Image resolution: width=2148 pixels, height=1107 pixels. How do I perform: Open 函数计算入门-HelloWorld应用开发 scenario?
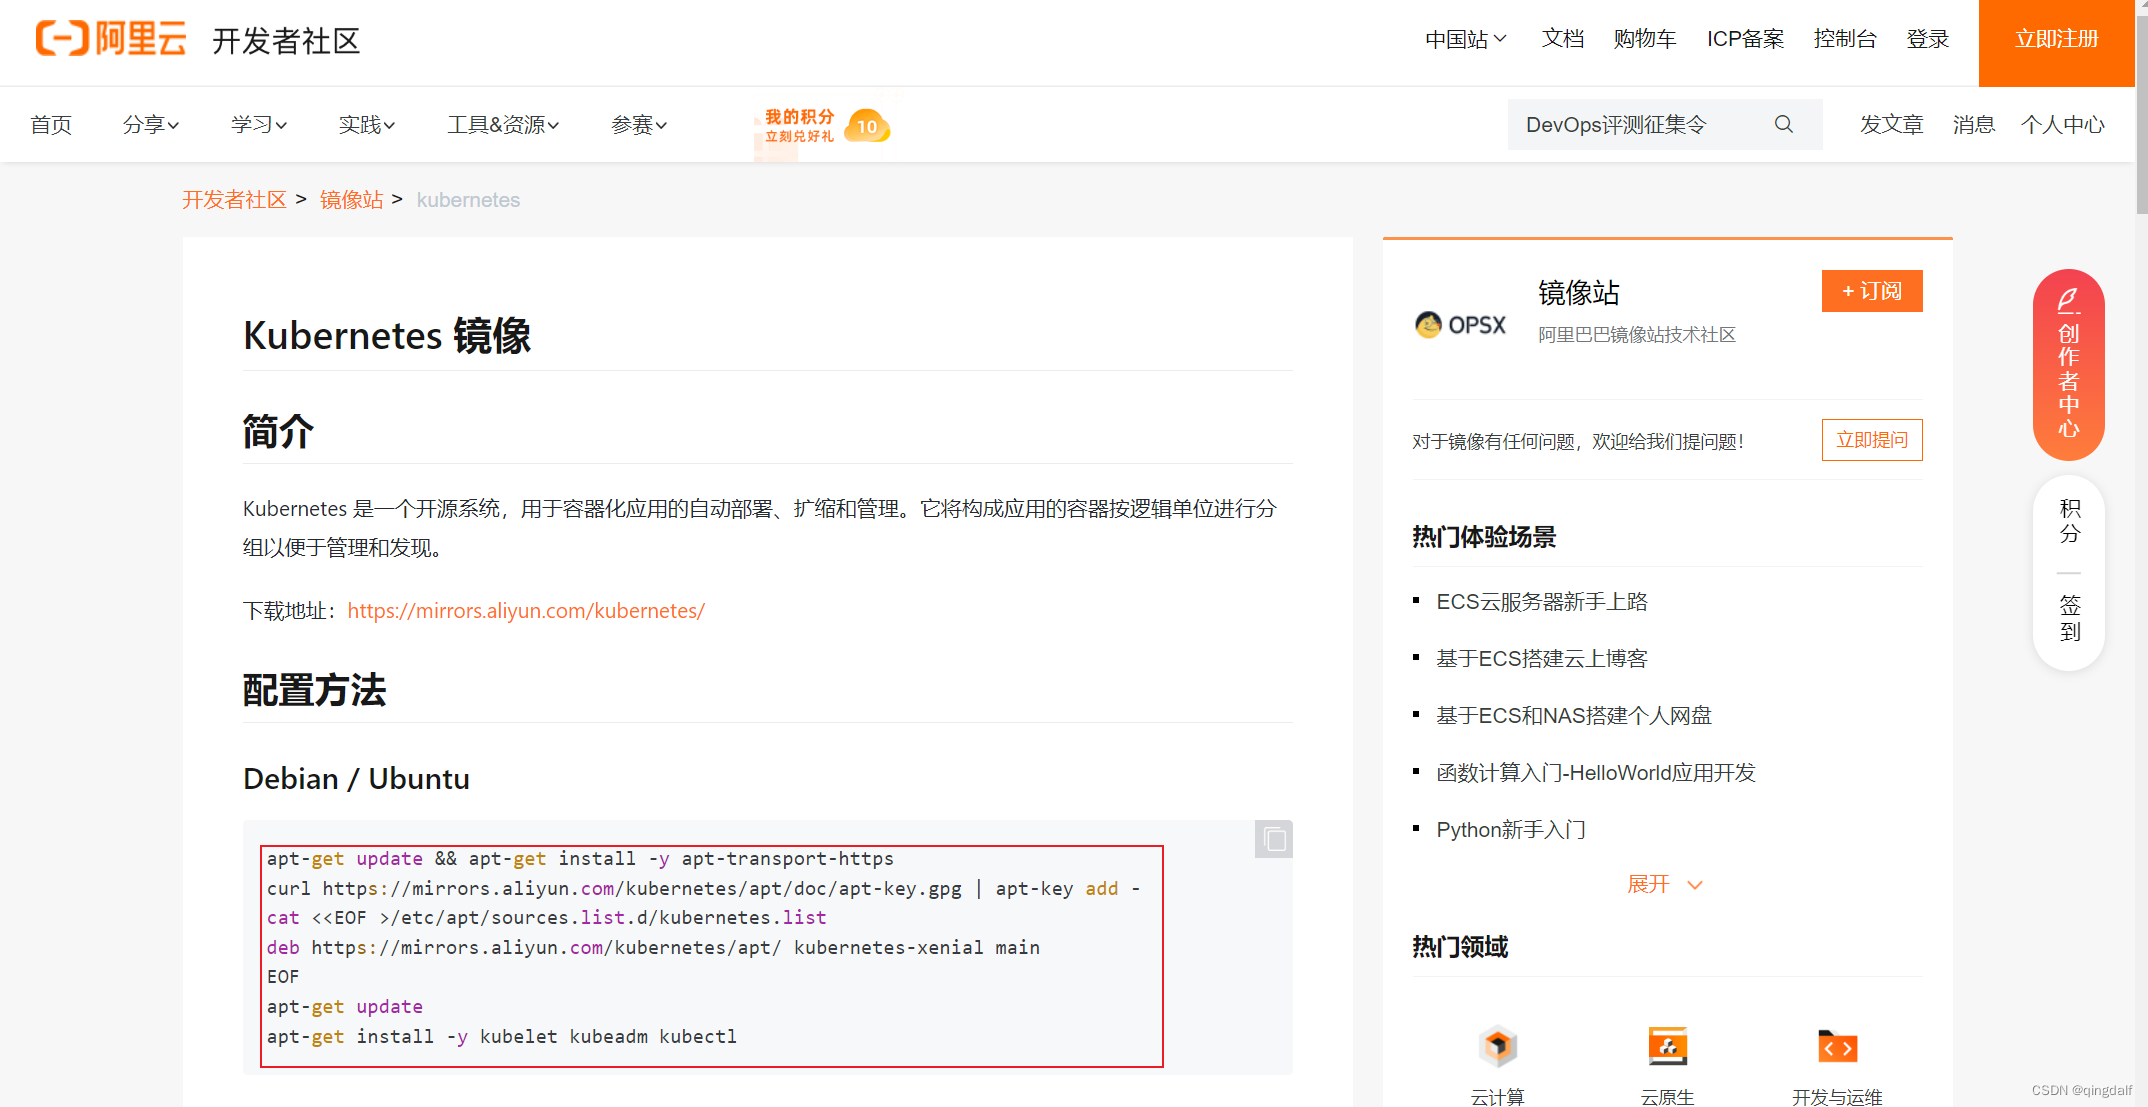(1596, 773)
